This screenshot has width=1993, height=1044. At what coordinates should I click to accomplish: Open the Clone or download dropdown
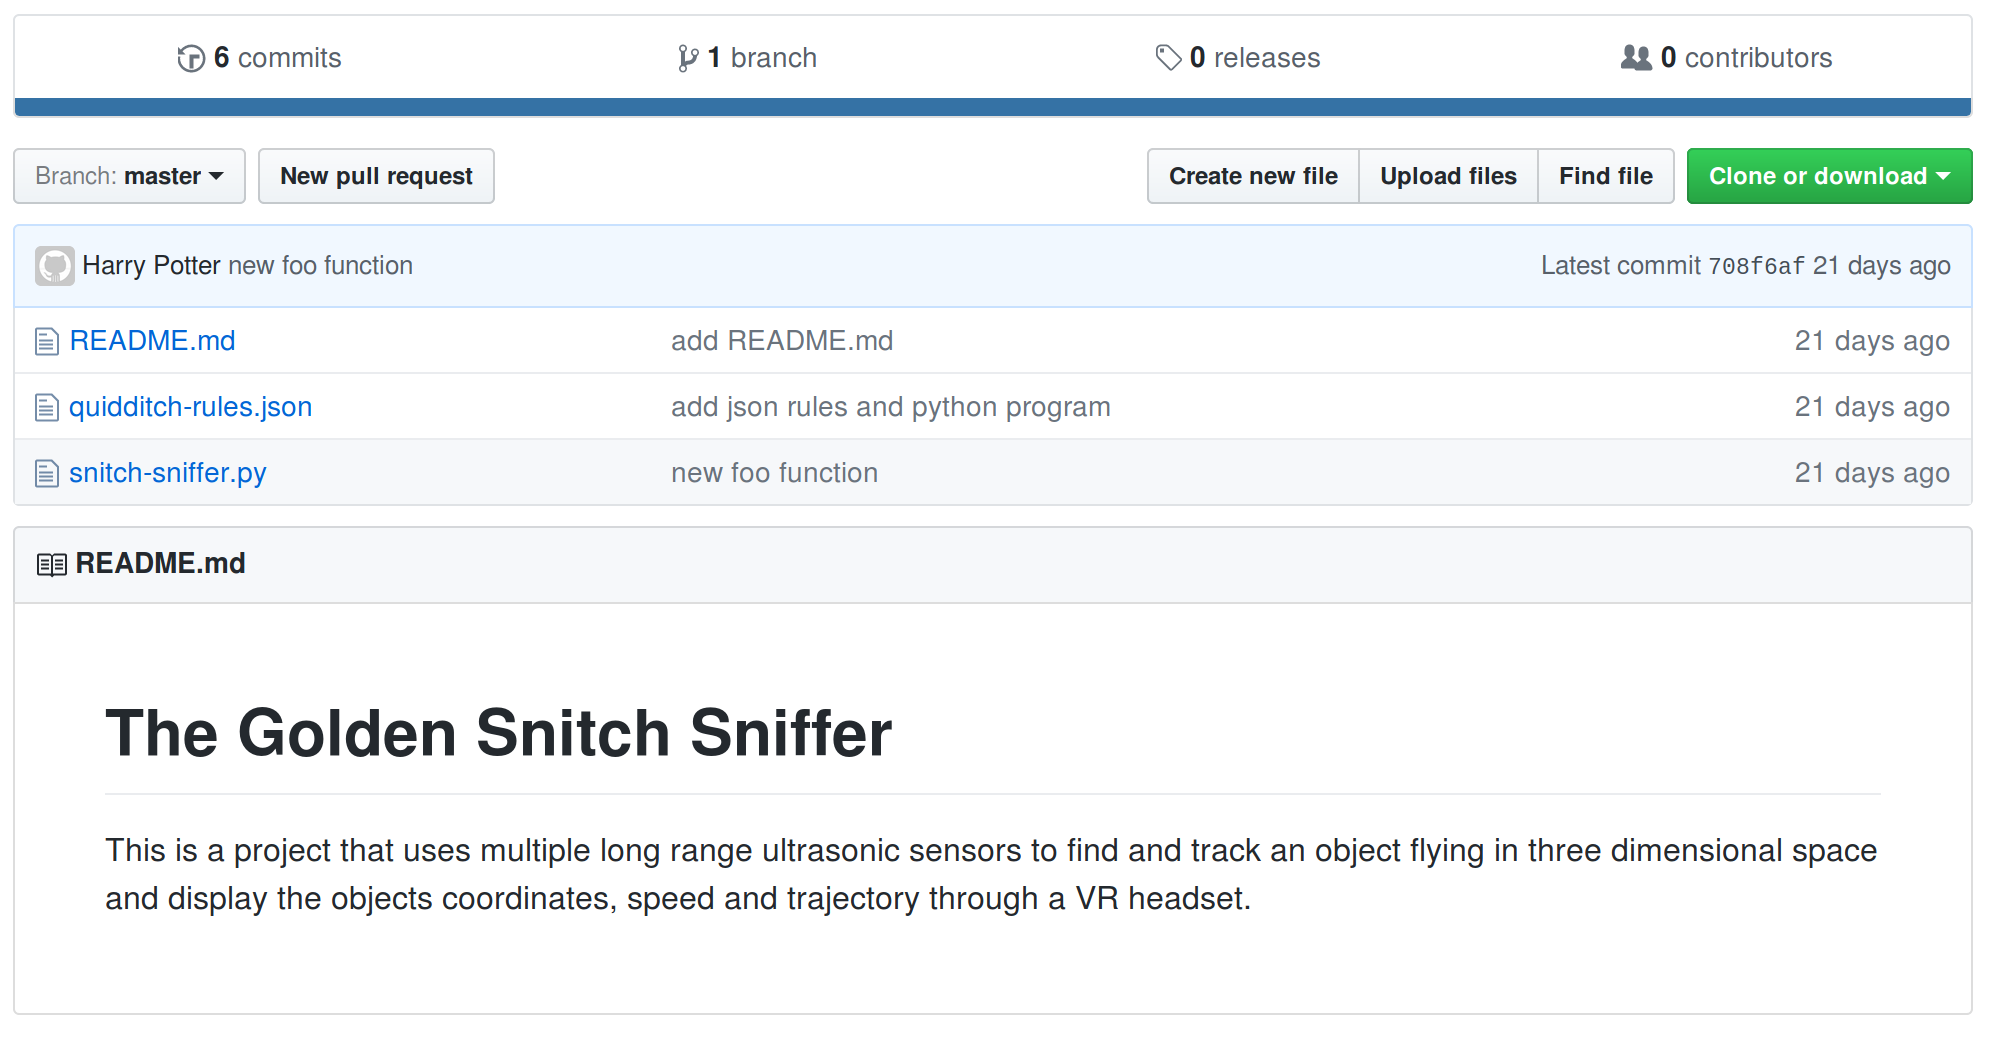1829,176
